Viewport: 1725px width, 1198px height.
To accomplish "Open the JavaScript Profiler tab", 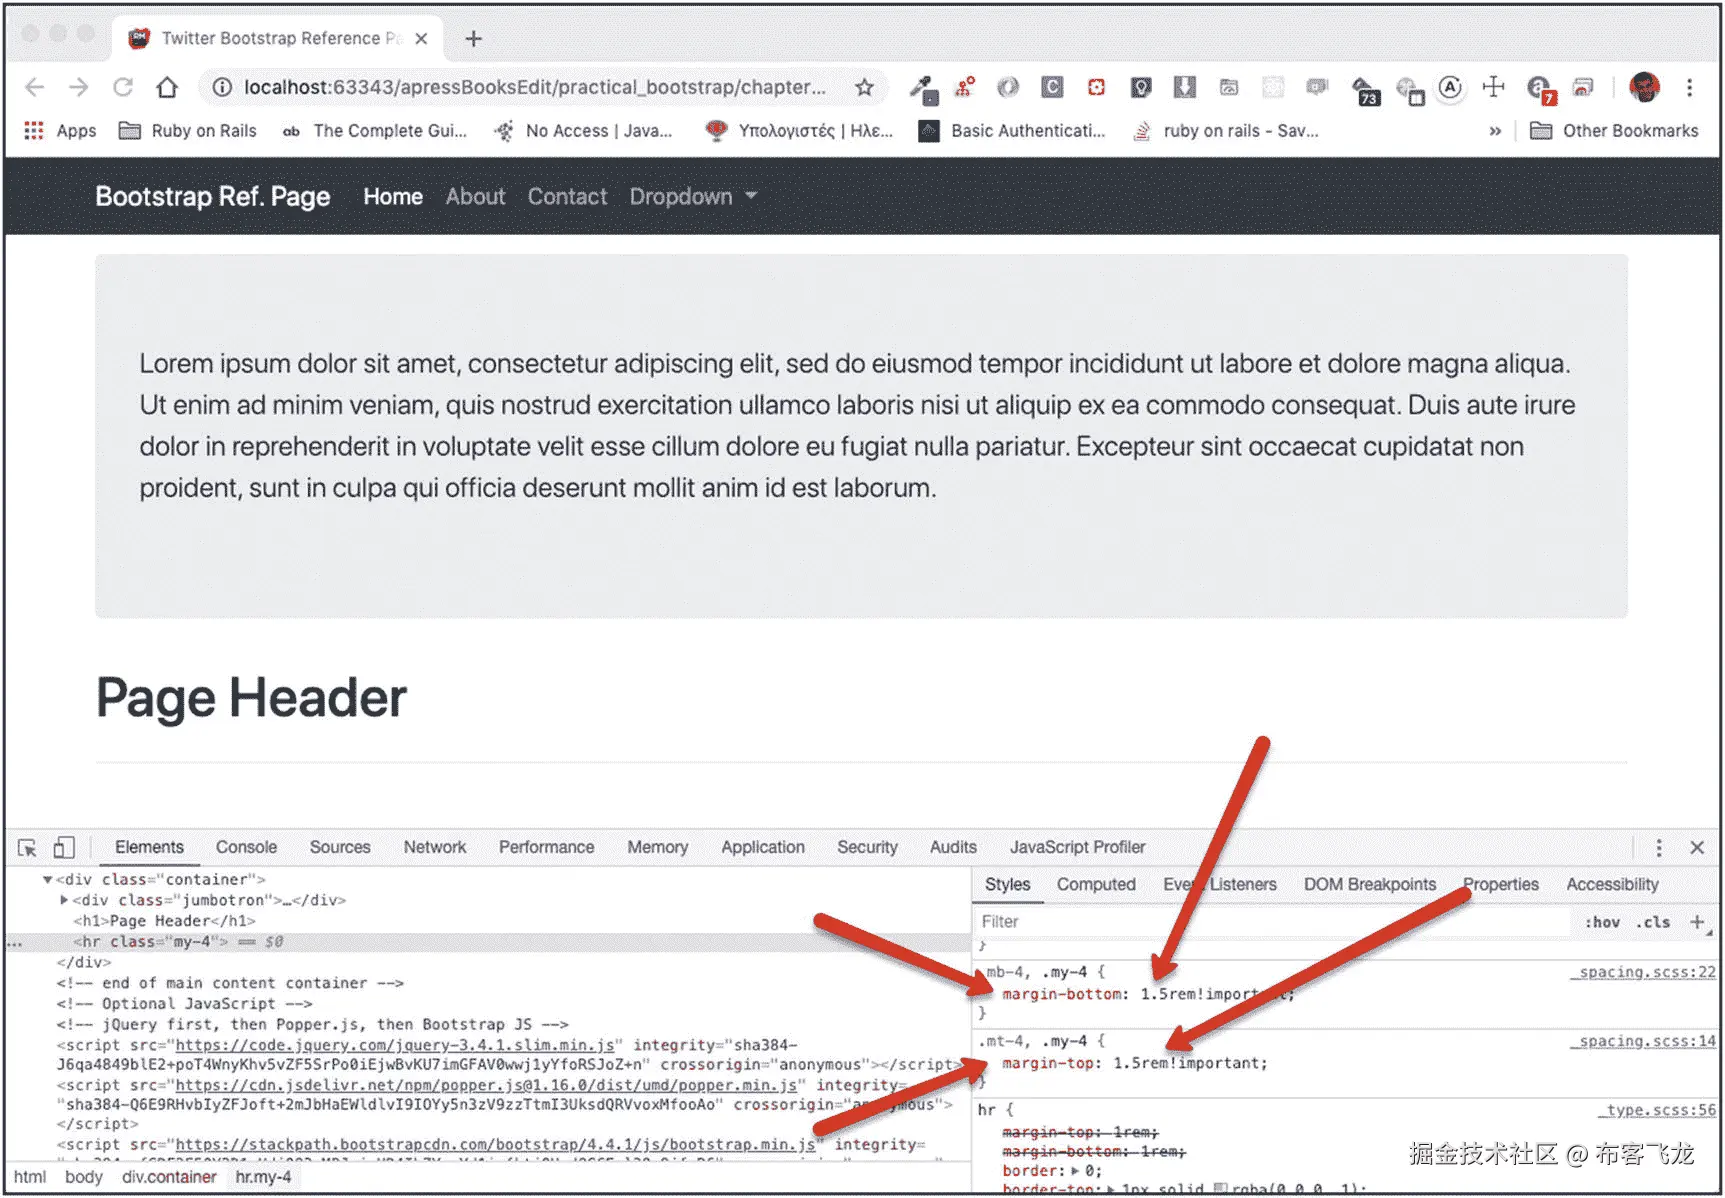I will [1077, 847].
